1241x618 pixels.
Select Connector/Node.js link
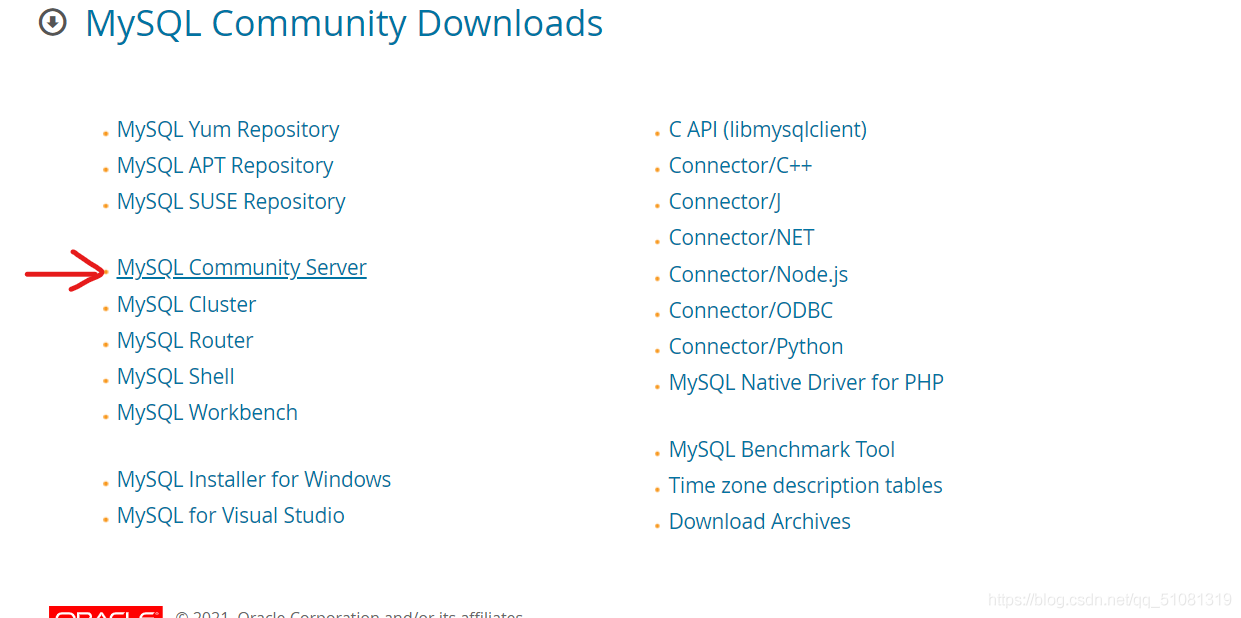click(x=758, y=274)
